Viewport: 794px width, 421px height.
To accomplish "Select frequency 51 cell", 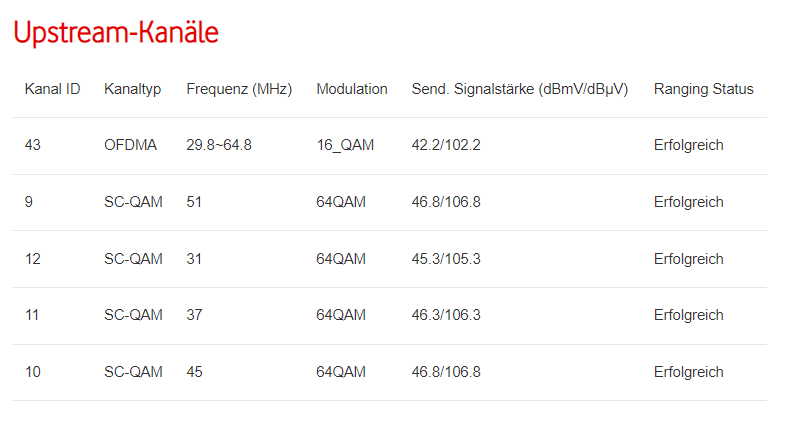I will (x=194, y=202).
